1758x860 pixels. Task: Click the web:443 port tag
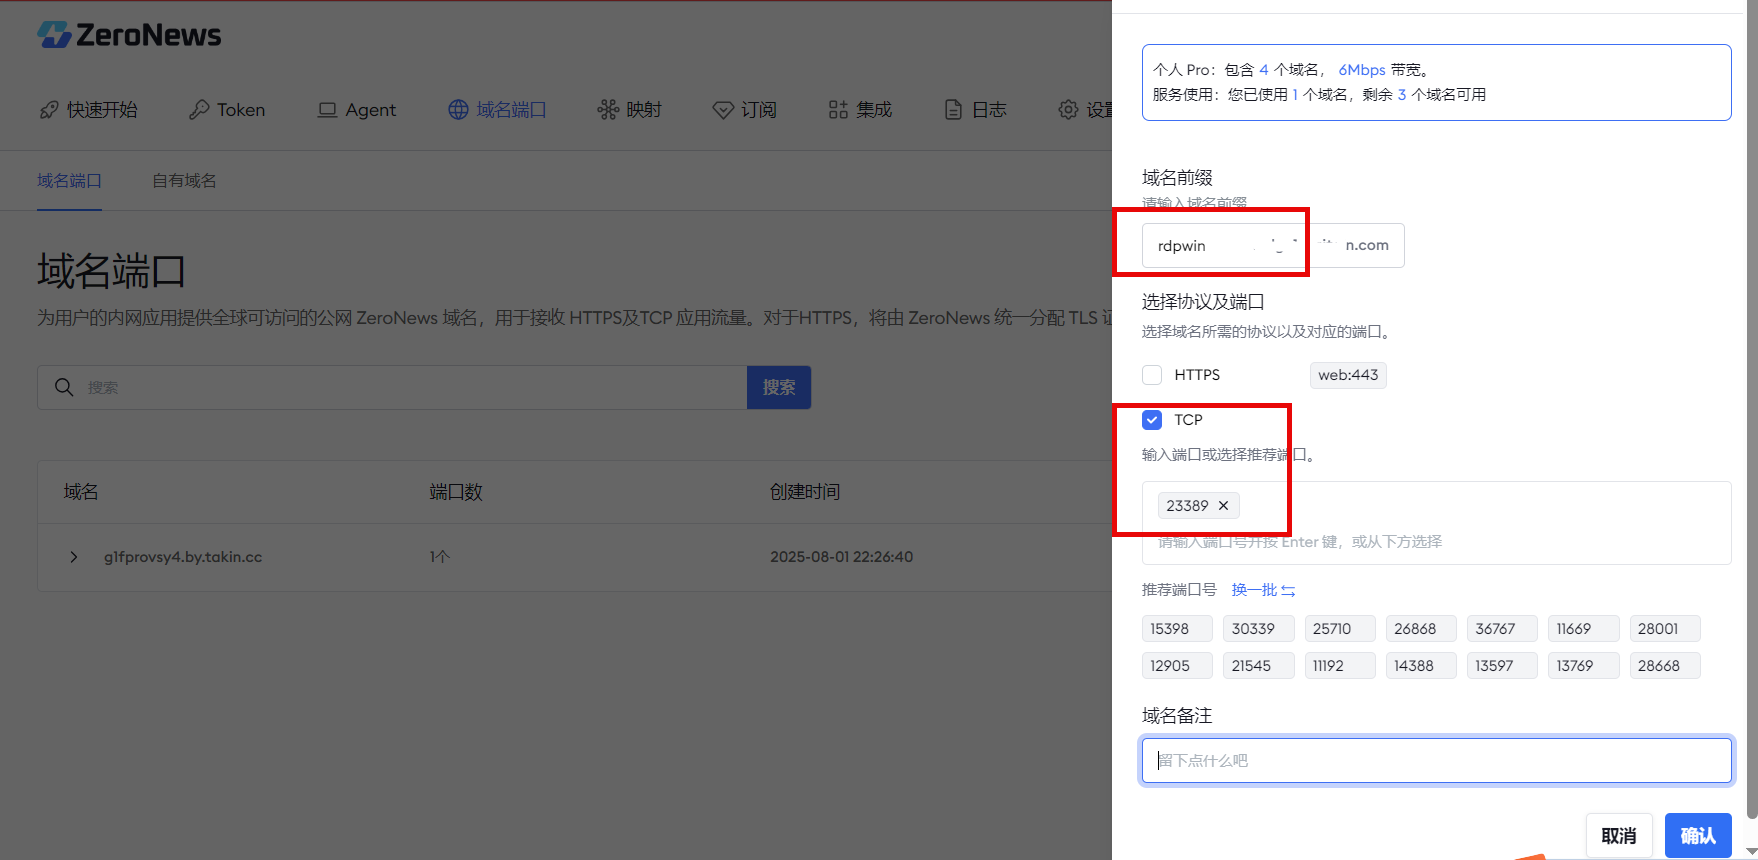[1348, 375]
